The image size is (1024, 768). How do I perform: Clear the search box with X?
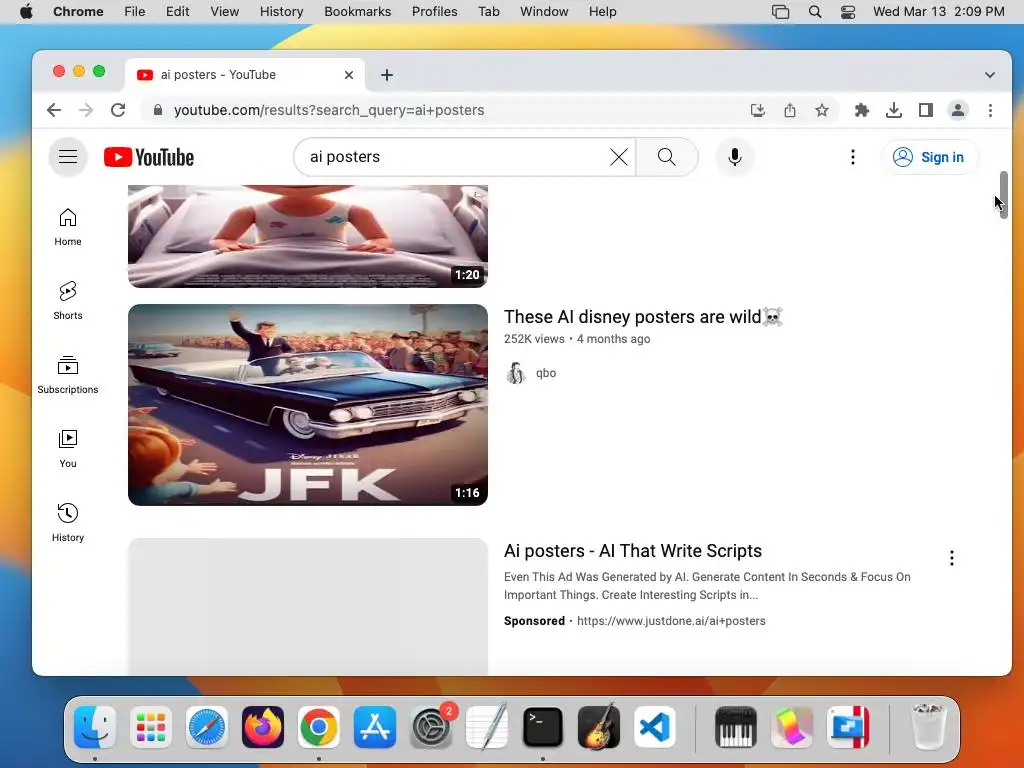point(618,157)
